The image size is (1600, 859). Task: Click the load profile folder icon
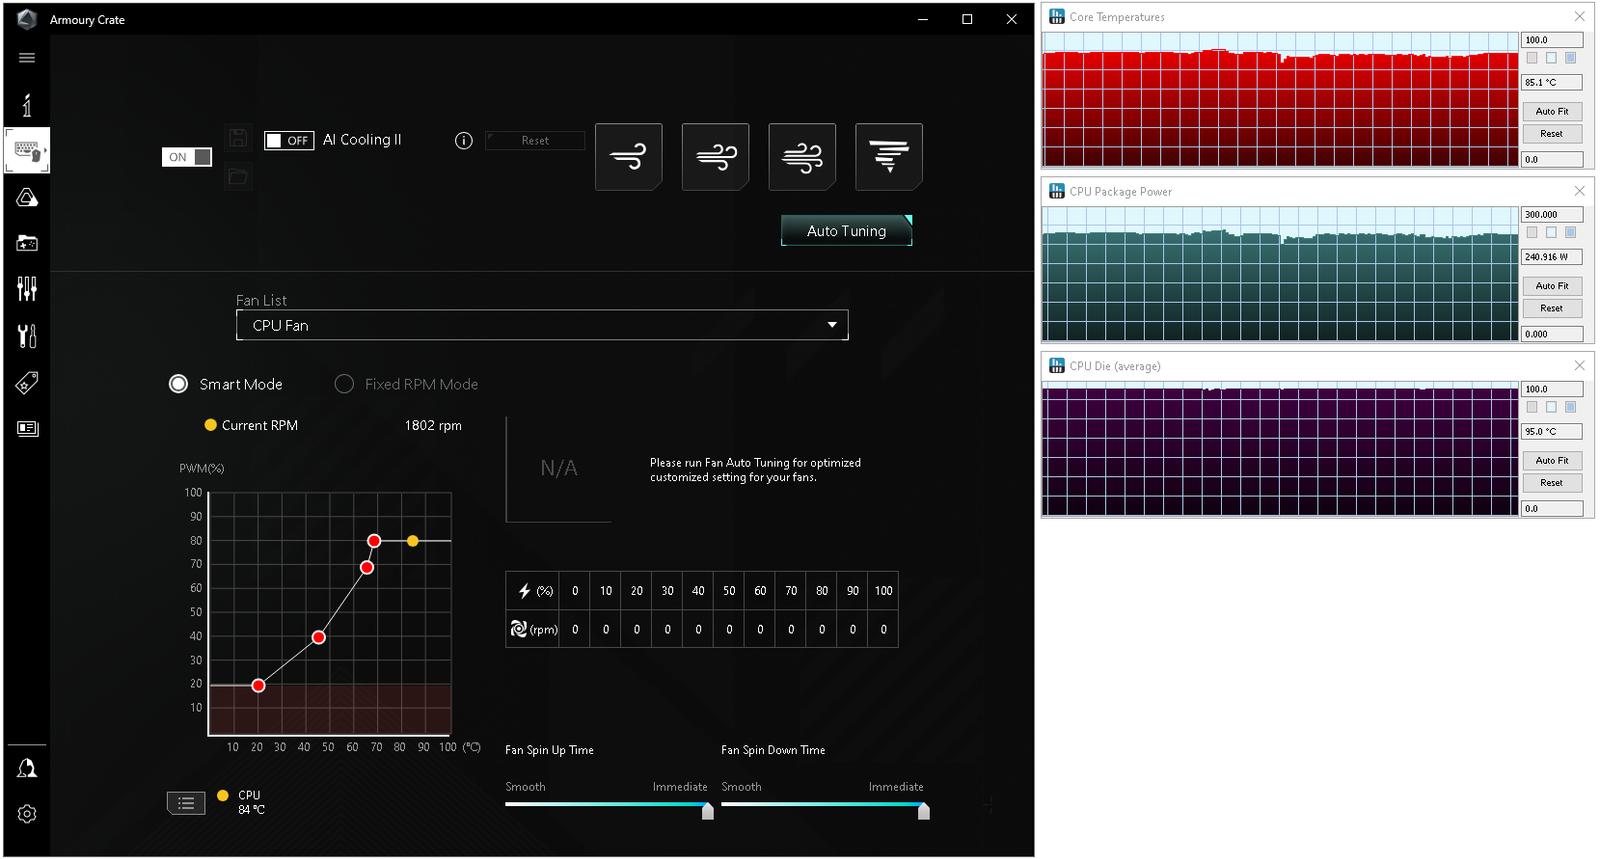click(238, 176)
